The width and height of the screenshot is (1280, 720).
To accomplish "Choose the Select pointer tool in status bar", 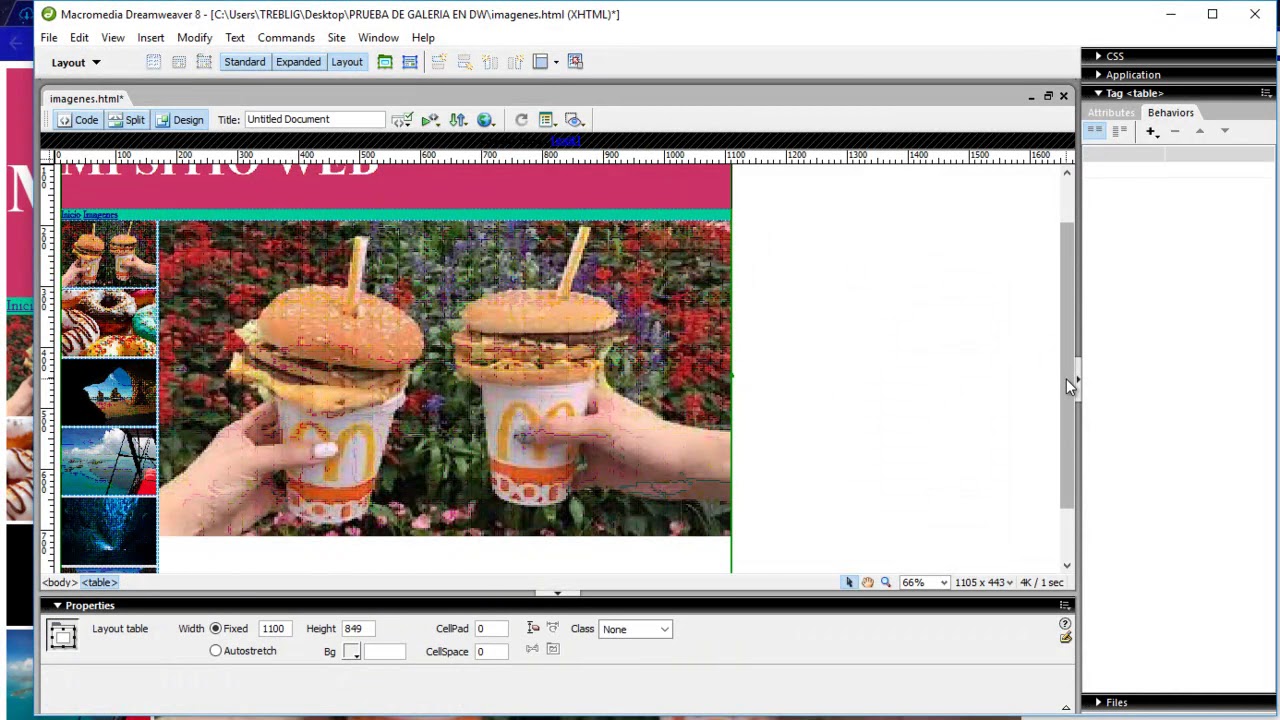I will 849,582.
